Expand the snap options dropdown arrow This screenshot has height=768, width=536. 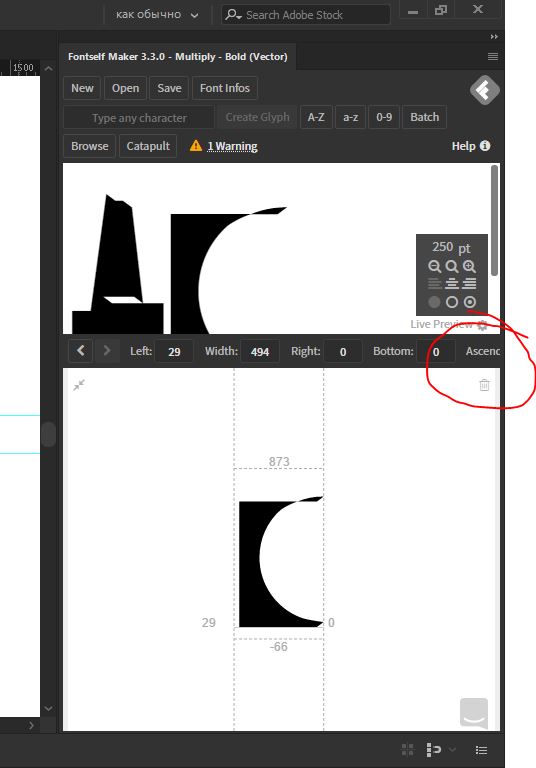[452, 749]
